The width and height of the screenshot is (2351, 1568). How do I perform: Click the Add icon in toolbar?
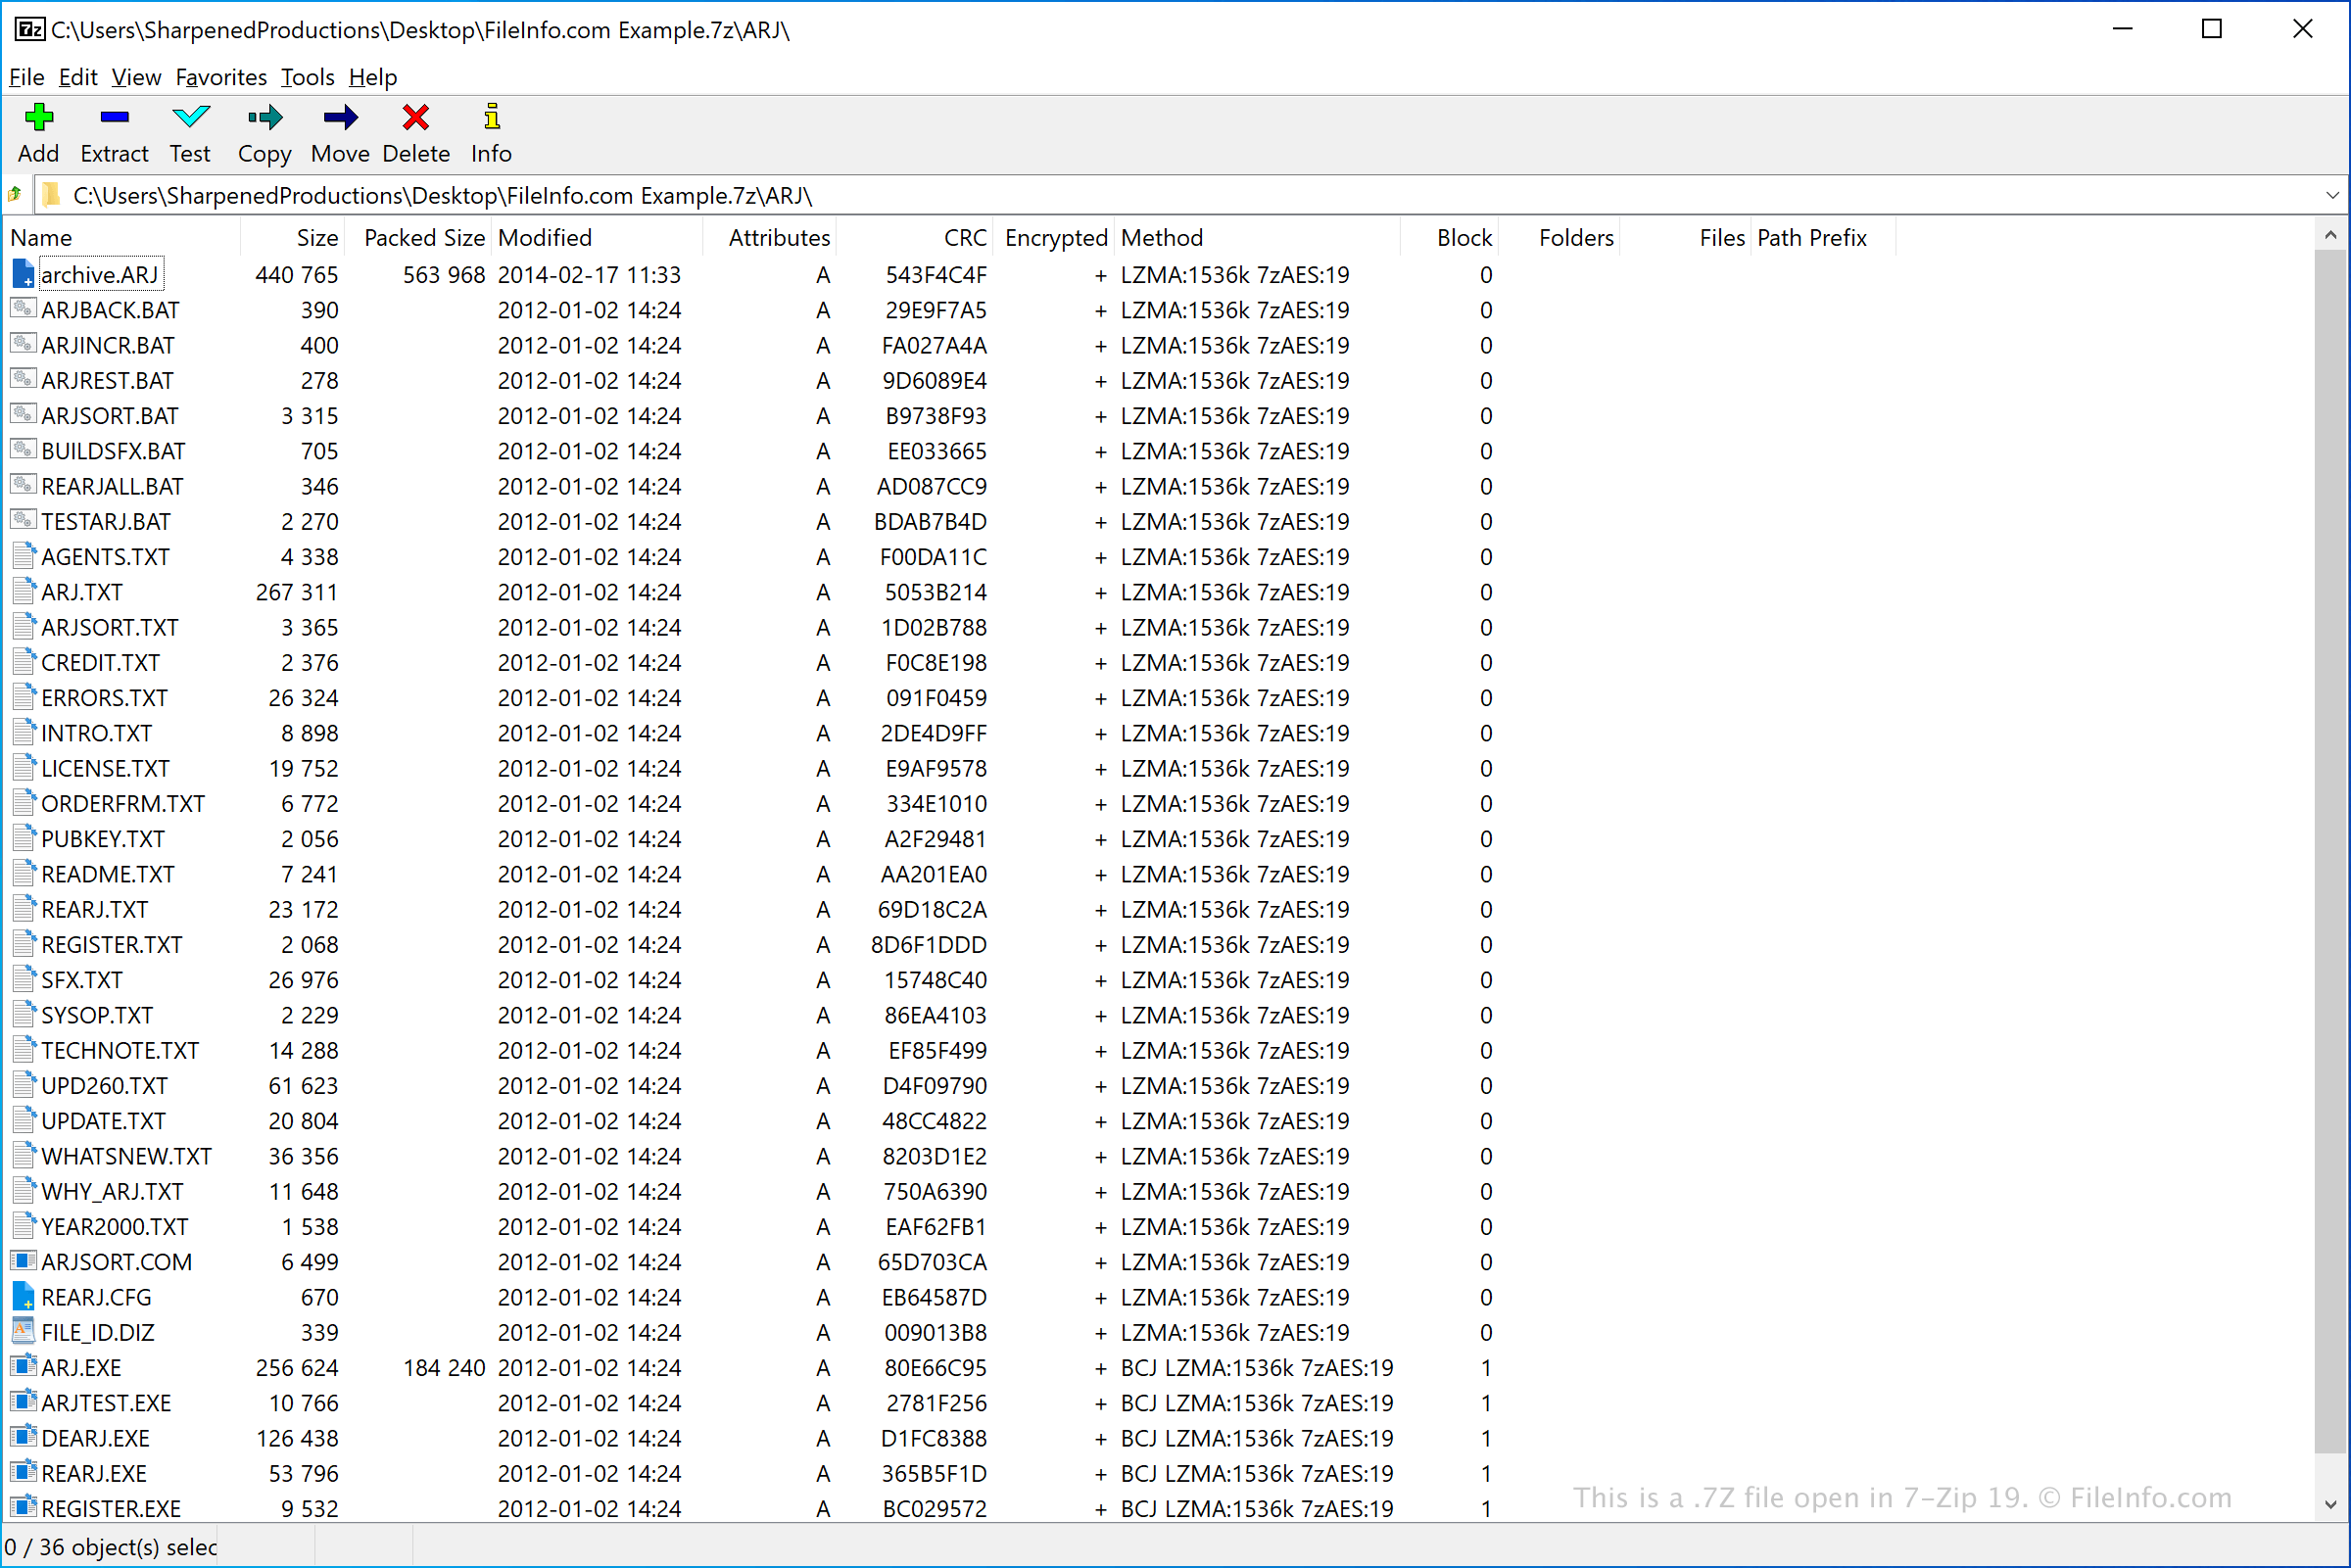click(37, 118)
